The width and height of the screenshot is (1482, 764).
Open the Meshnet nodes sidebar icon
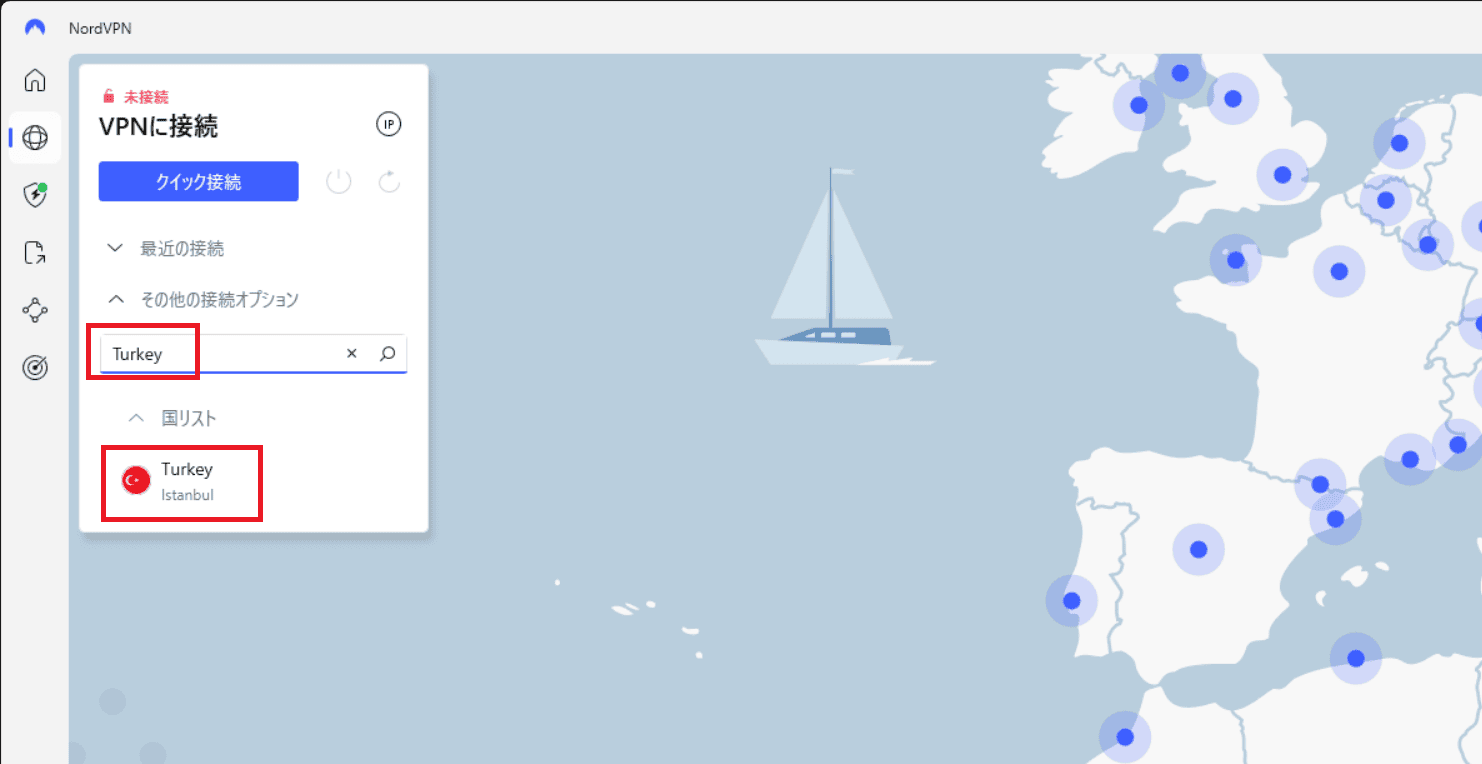(35, 311)
